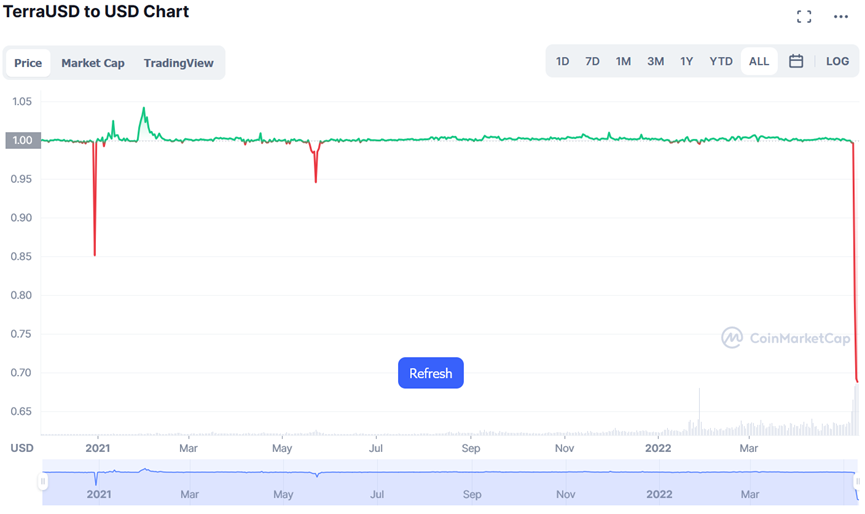Click the CoinMarketCap watermark logo

click(x=788, y=338)
